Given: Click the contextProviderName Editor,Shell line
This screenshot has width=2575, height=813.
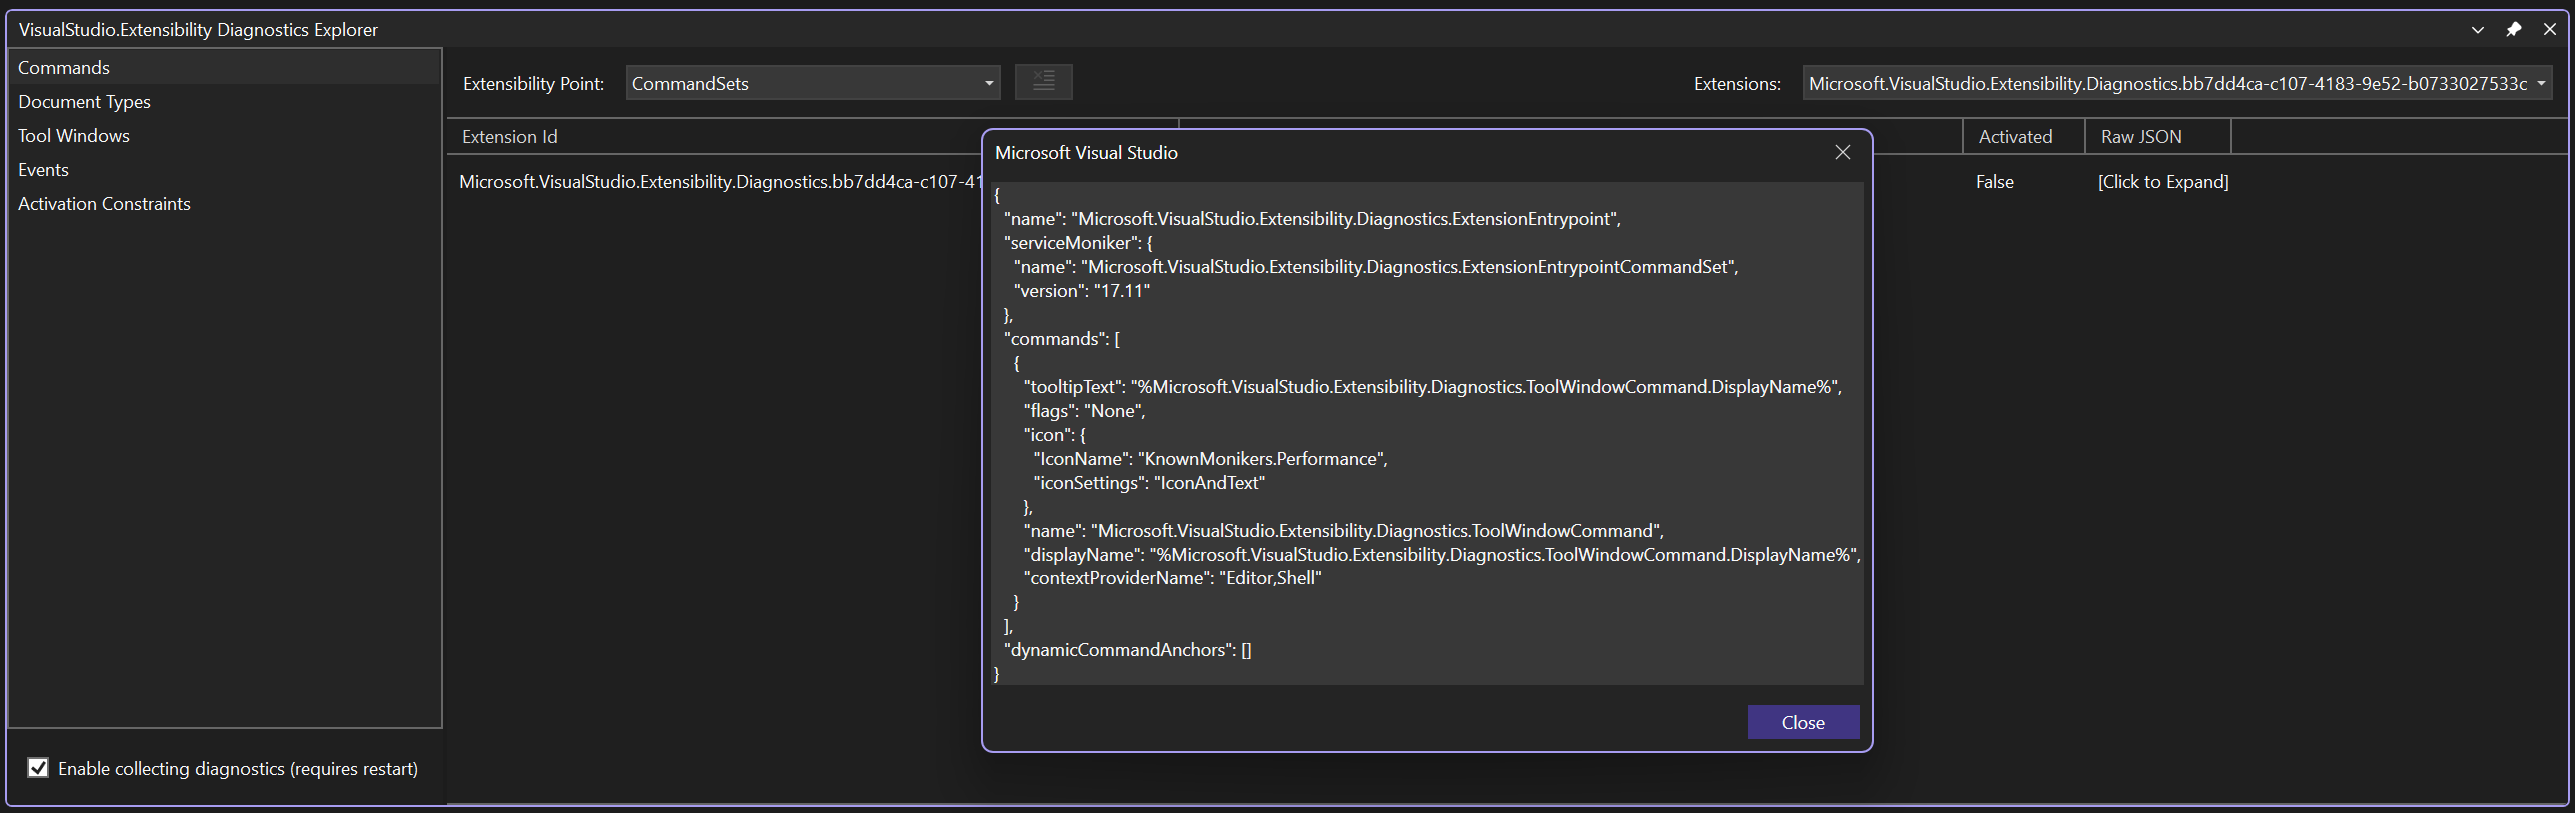Looking at the screenshot, I should 1172,577.
